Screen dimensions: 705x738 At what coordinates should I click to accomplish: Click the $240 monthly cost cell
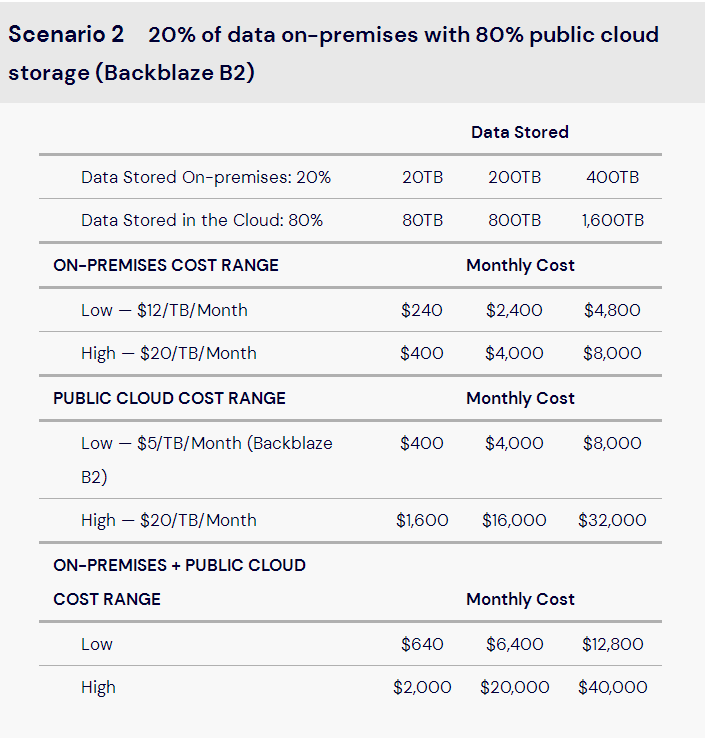pyautogui.click(x=422, y=310)
